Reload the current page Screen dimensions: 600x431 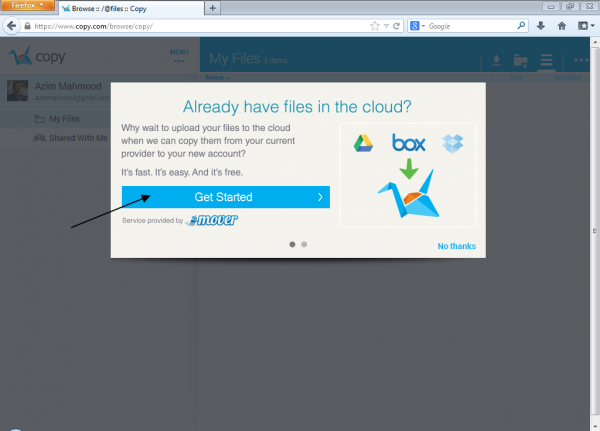point(396,26)
